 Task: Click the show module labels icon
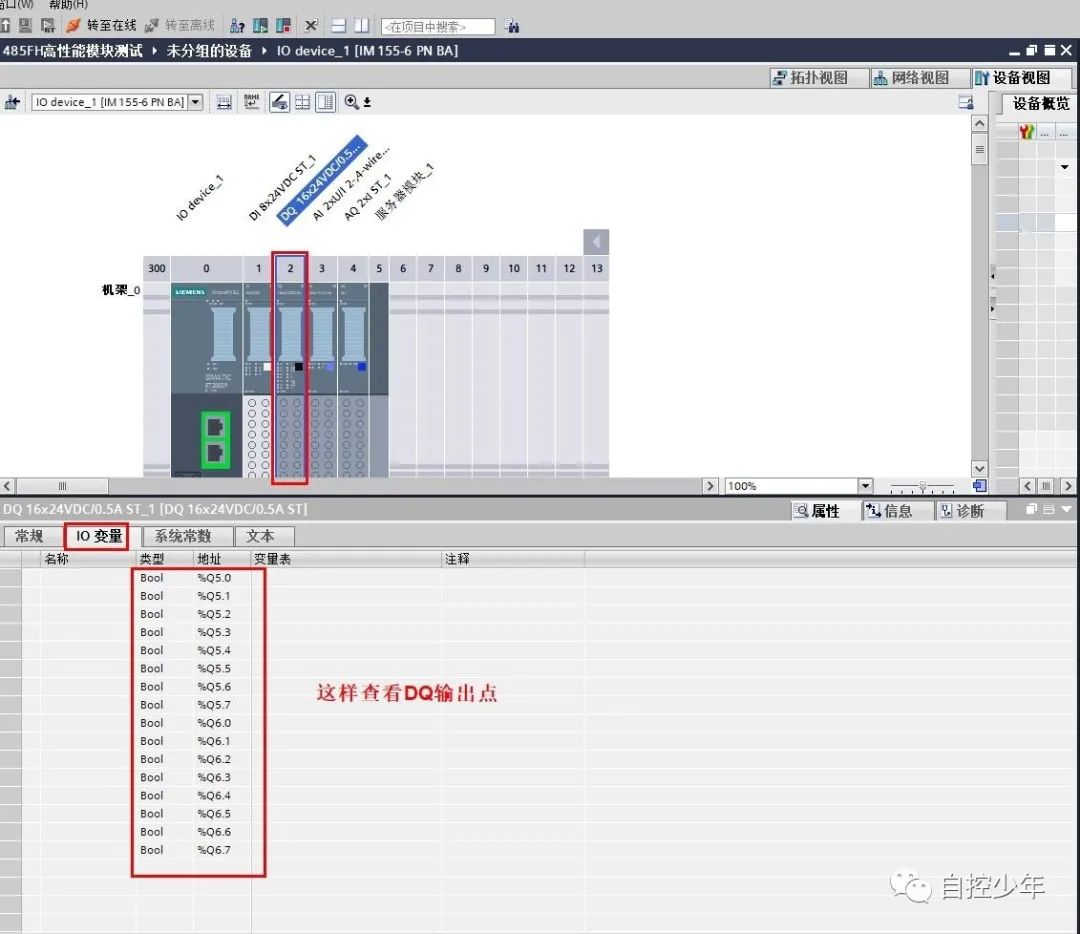click(x=251, y=103)
